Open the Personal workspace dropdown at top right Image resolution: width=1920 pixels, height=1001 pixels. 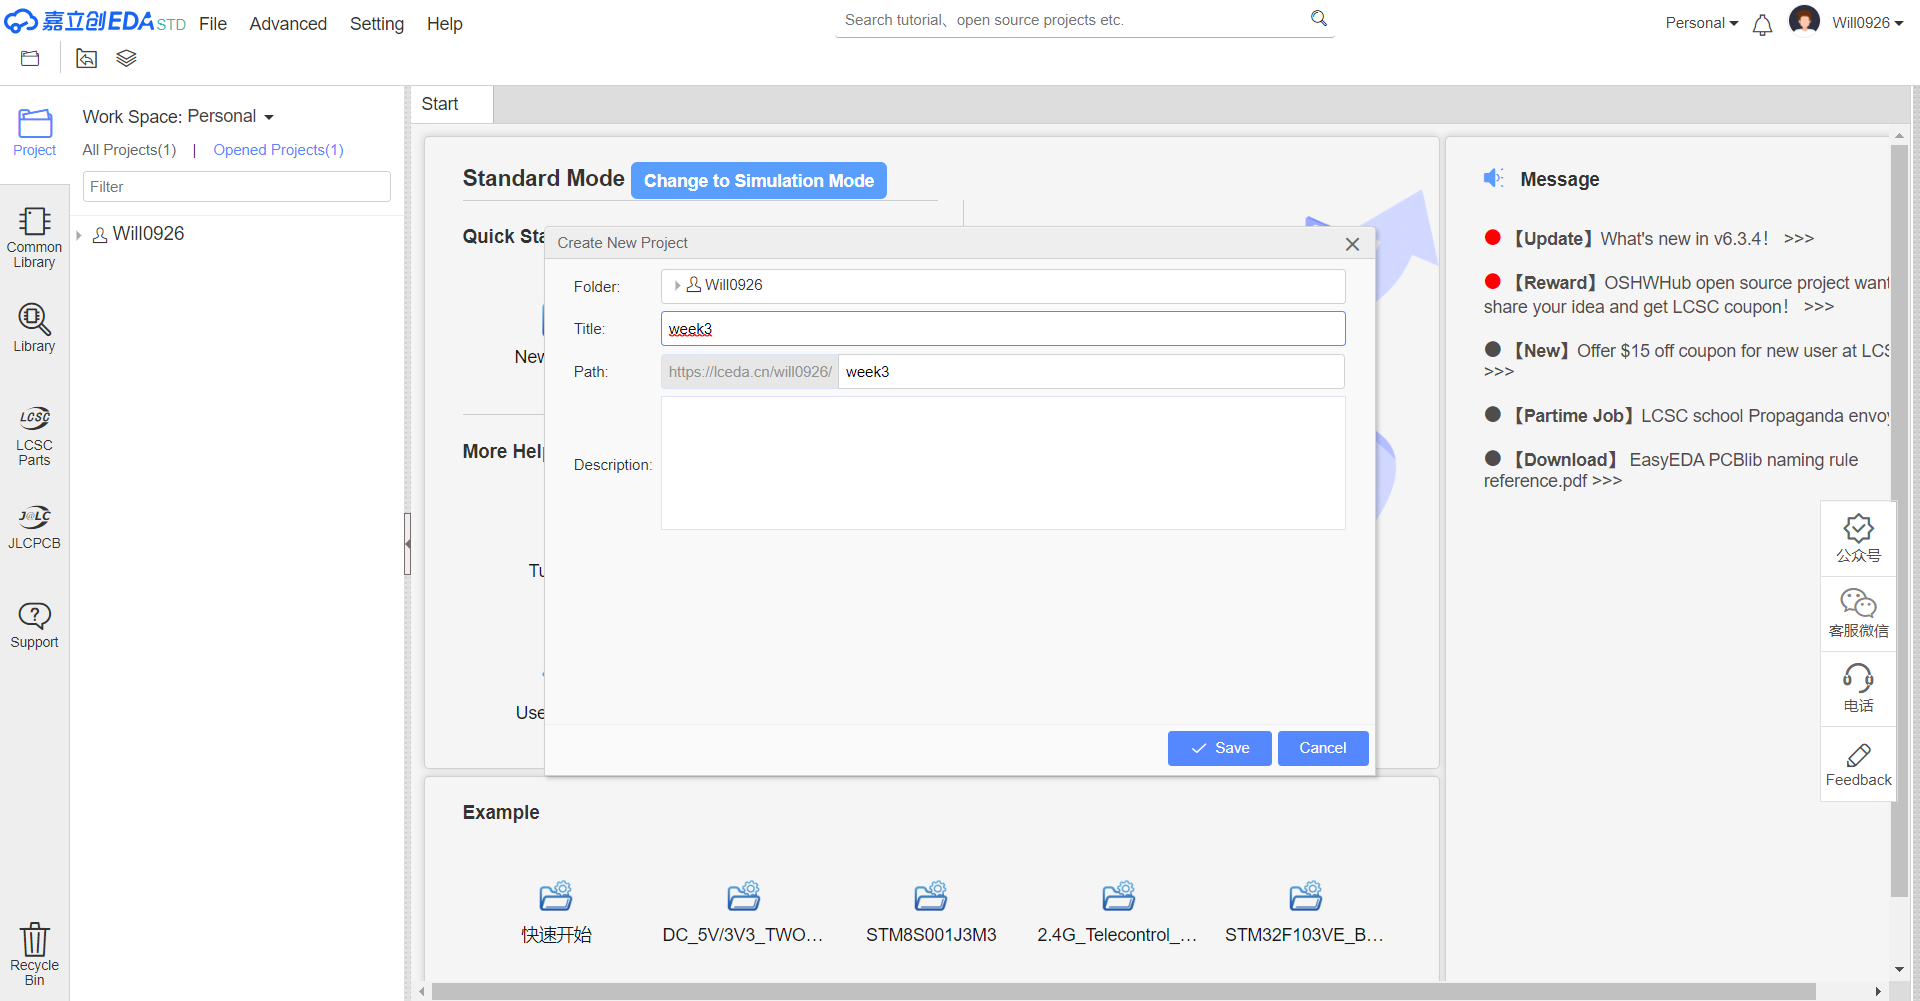1701,23
